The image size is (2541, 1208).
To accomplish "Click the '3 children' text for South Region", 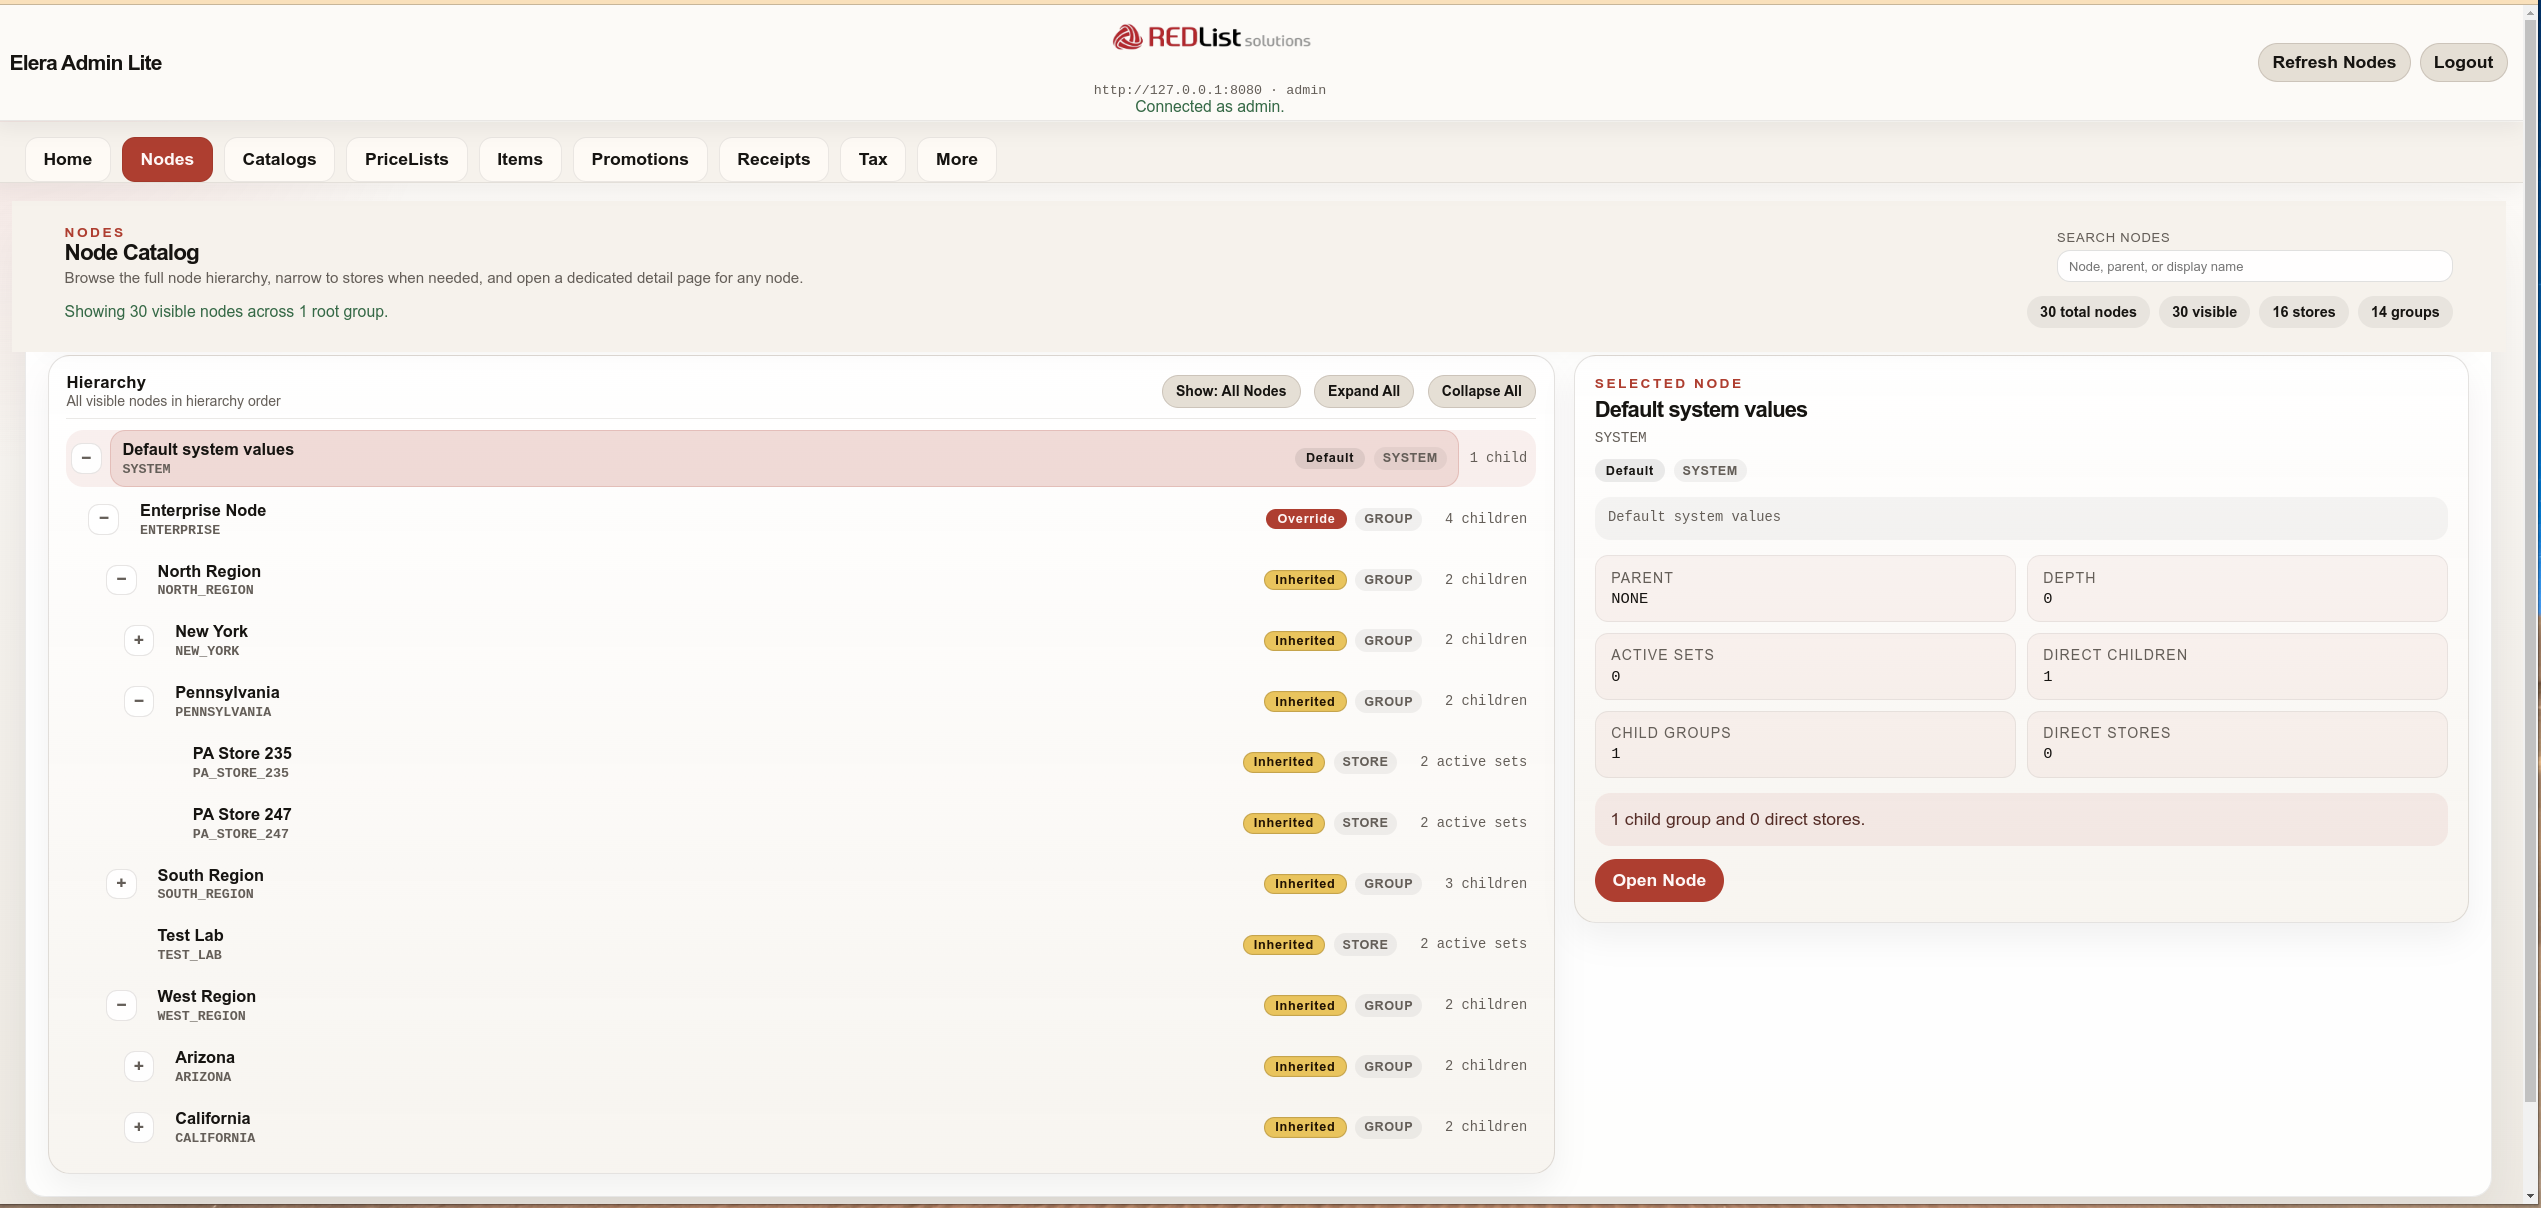I will click(1486, 883).
